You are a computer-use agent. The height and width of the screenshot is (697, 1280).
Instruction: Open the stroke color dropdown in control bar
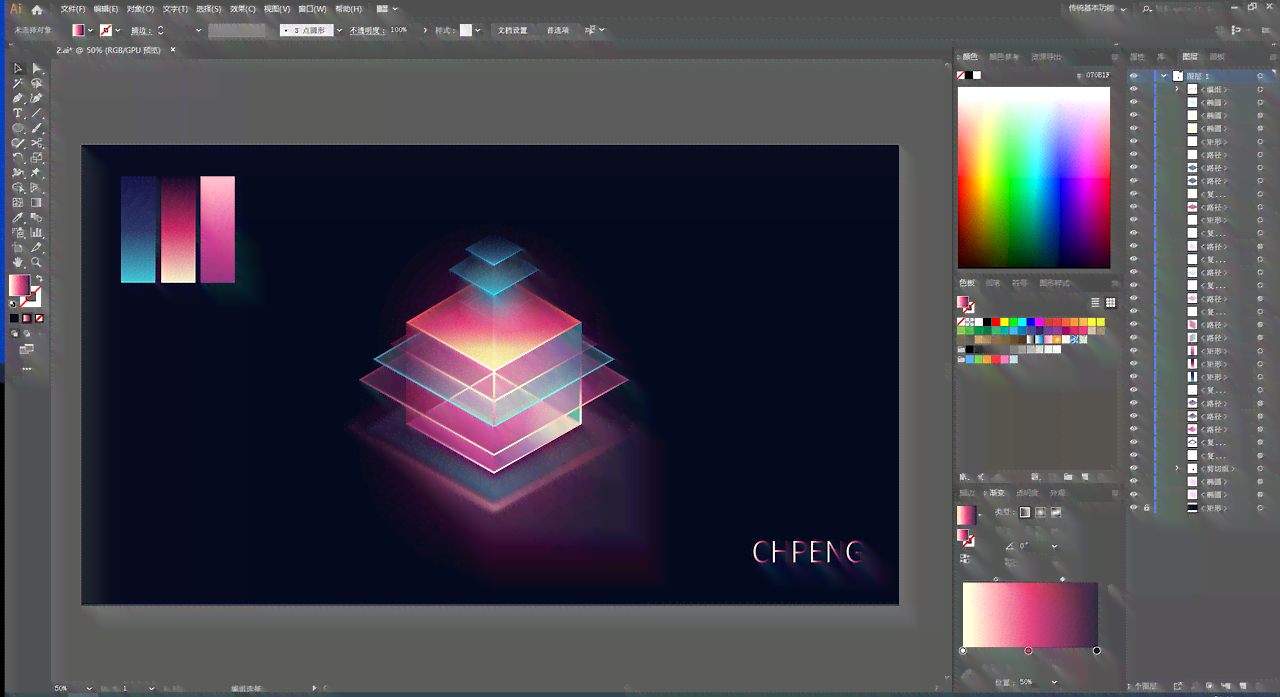click(x=117, y=30)
